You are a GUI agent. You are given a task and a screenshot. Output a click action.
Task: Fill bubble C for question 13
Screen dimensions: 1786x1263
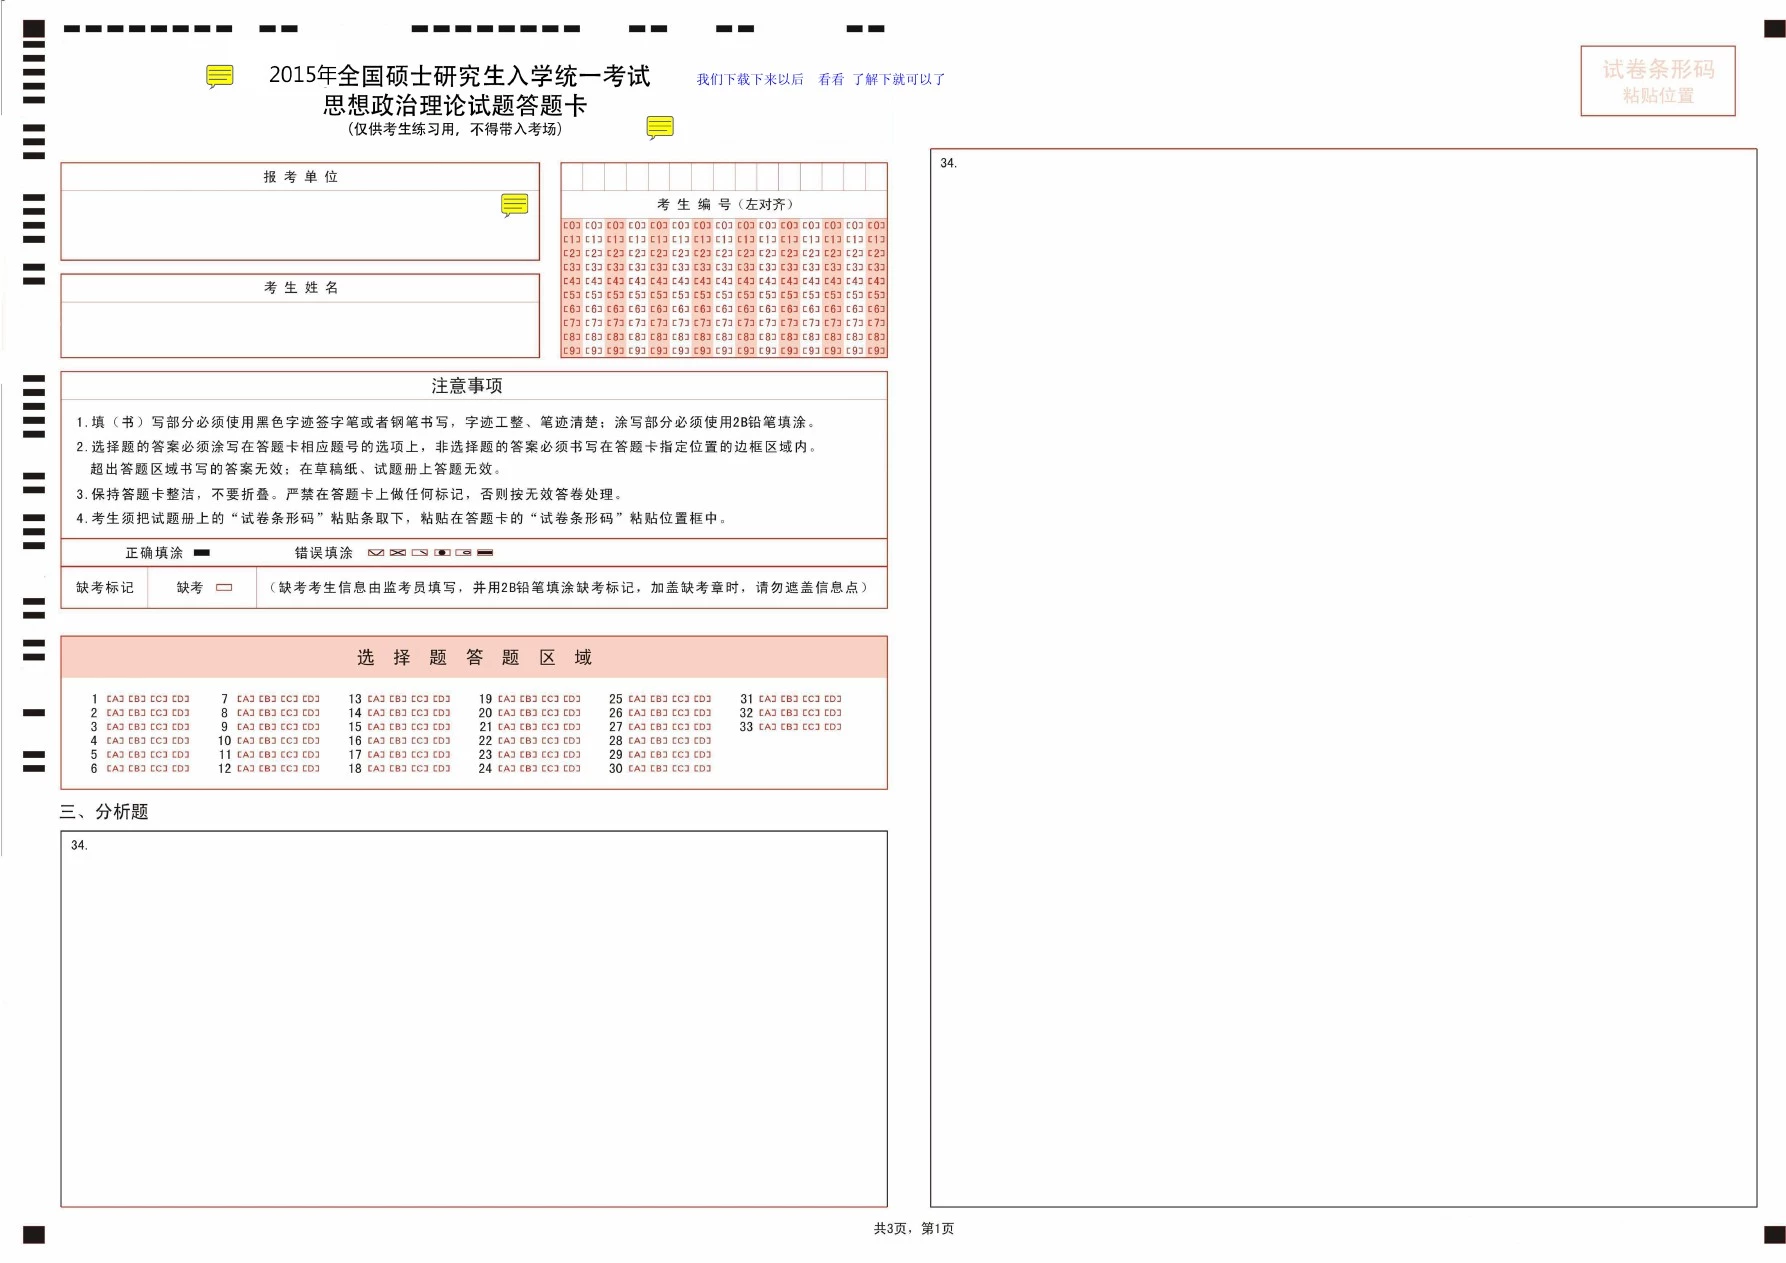point(420,699)
